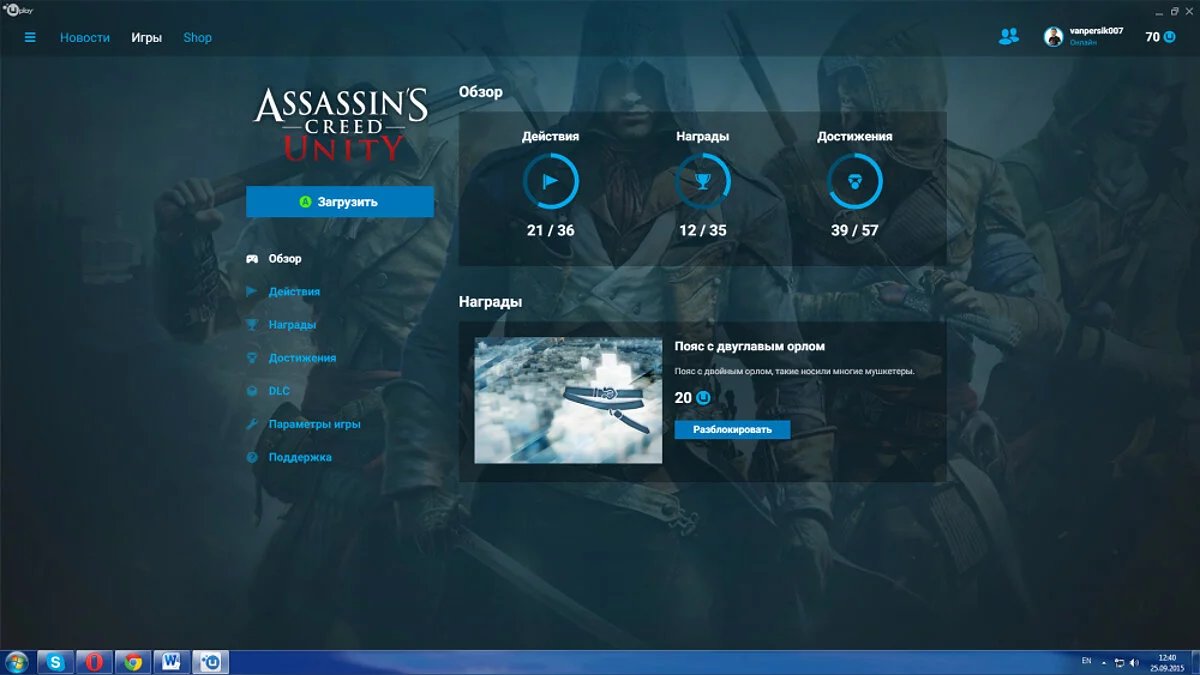Image resolution: width=1200 pixels, height=675 pixels.
Task: Click the Uplay coin icon beside 20
Action: [704, 397]
